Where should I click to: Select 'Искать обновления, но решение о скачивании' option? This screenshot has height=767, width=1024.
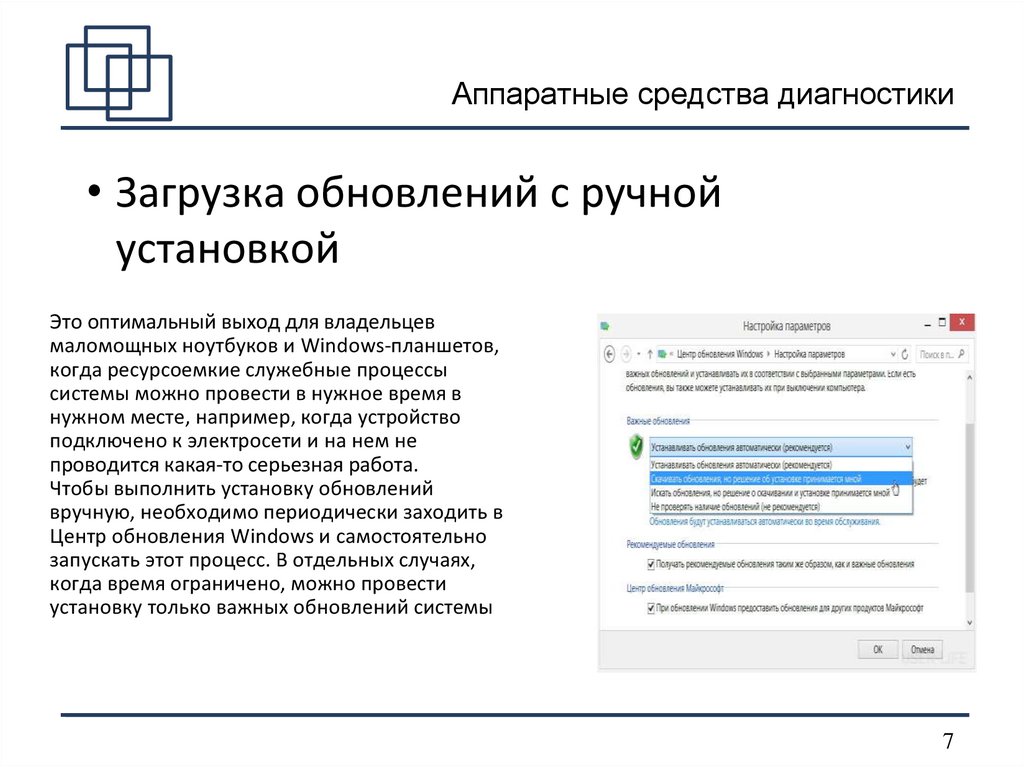pos(780,493)
